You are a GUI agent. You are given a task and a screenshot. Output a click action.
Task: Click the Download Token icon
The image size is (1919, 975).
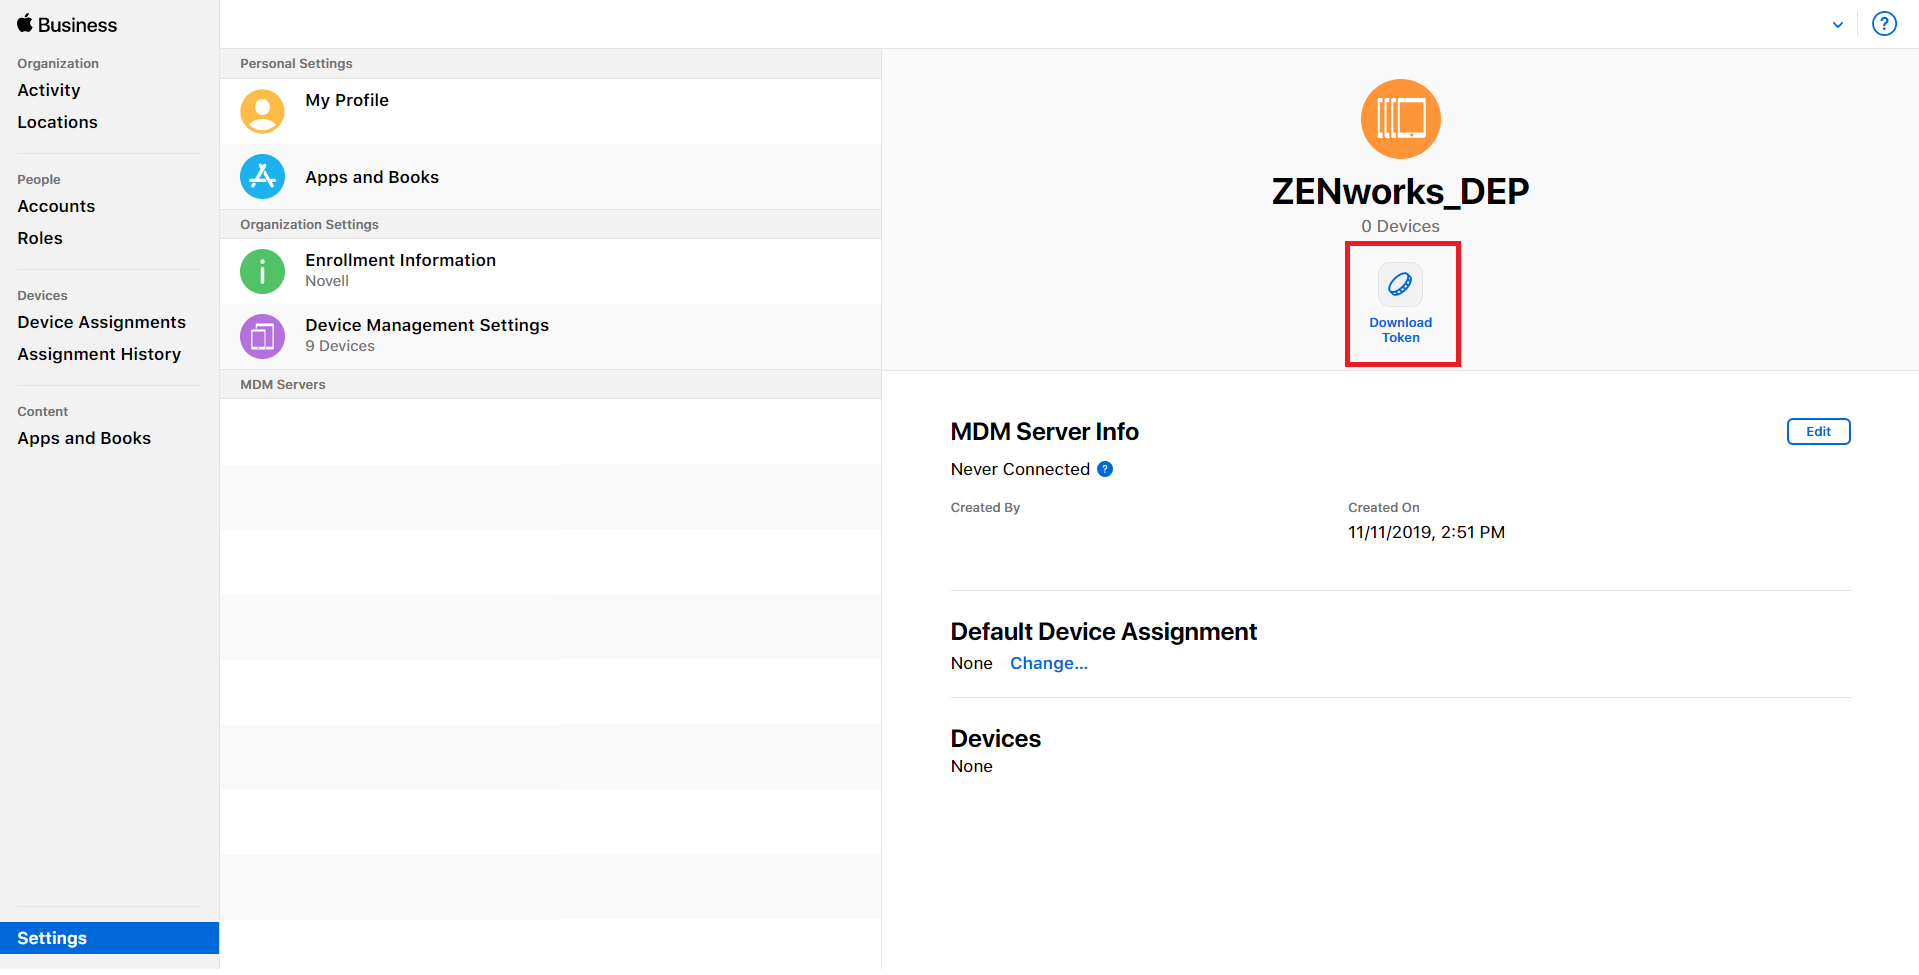(x=1400, y=285)
